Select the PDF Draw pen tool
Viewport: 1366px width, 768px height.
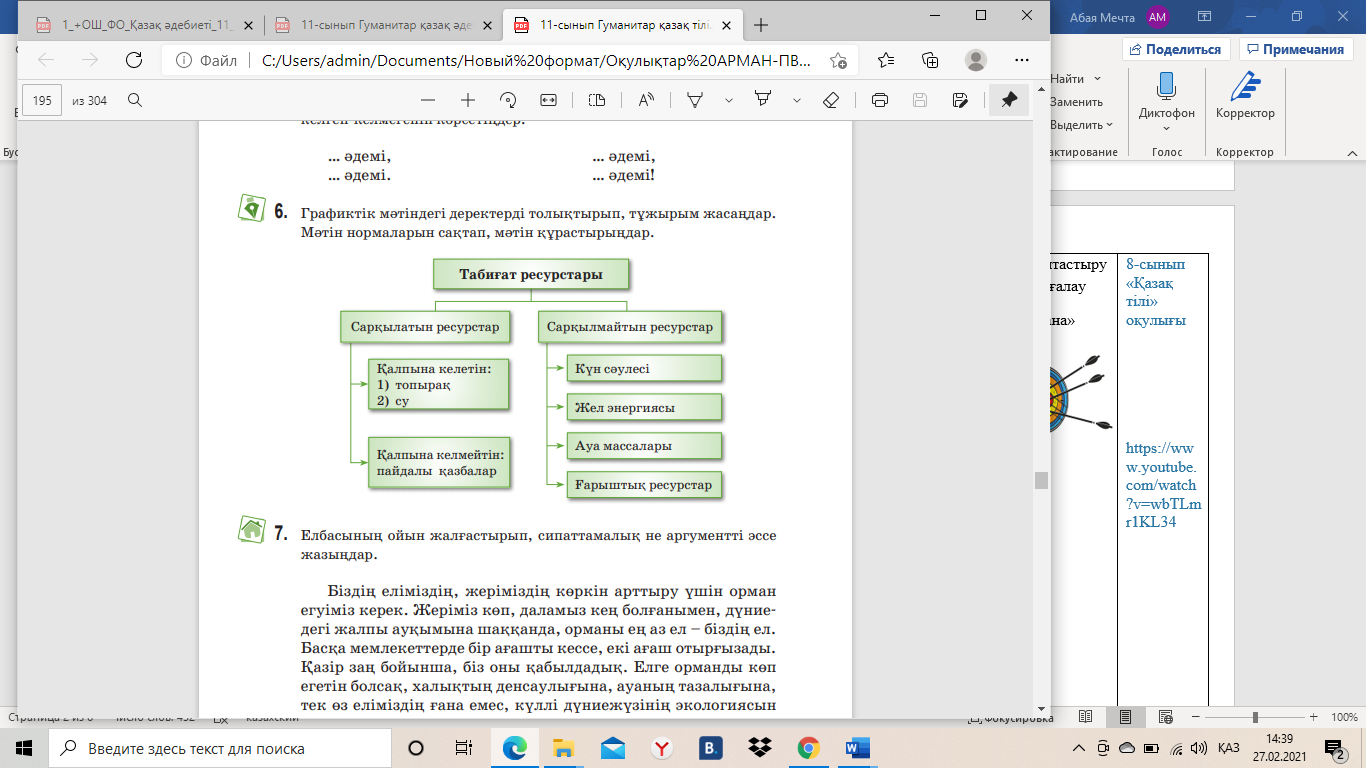tap(694, 100)
